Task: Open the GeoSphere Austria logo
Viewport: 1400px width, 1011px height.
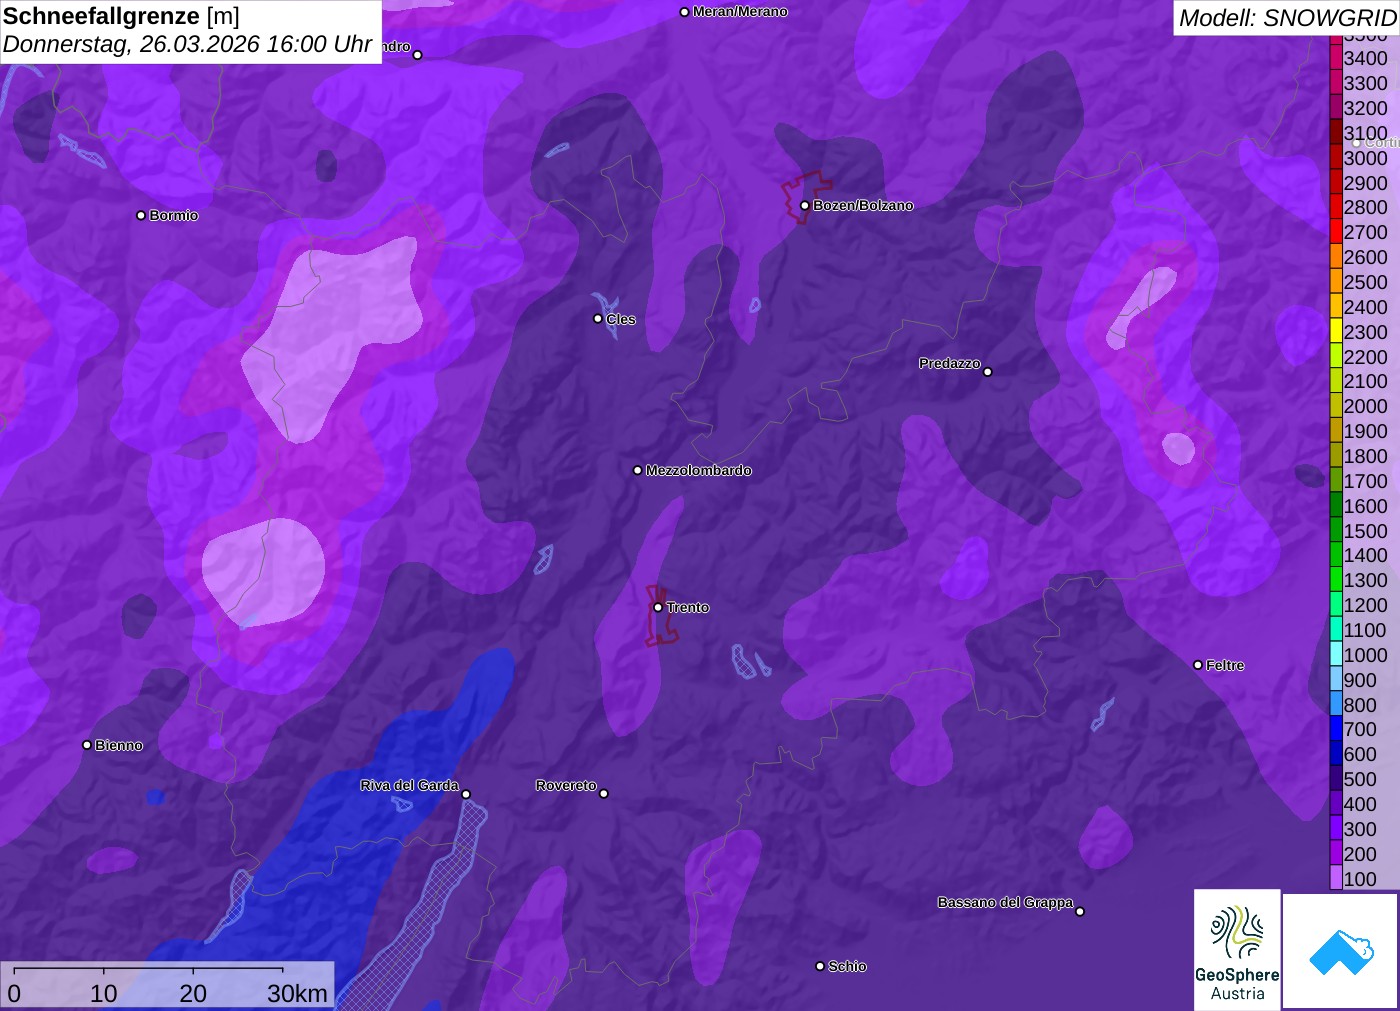Action: (x=1237, y=950)
